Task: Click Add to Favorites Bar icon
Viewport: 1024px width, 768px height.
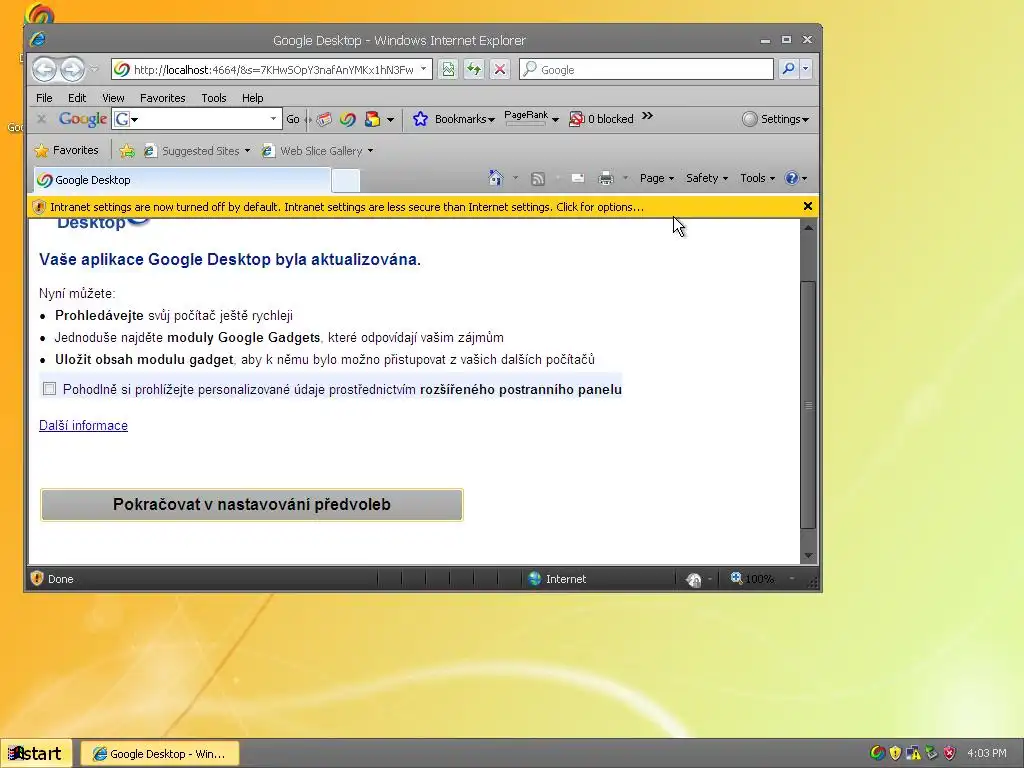Action: (127, 151)
